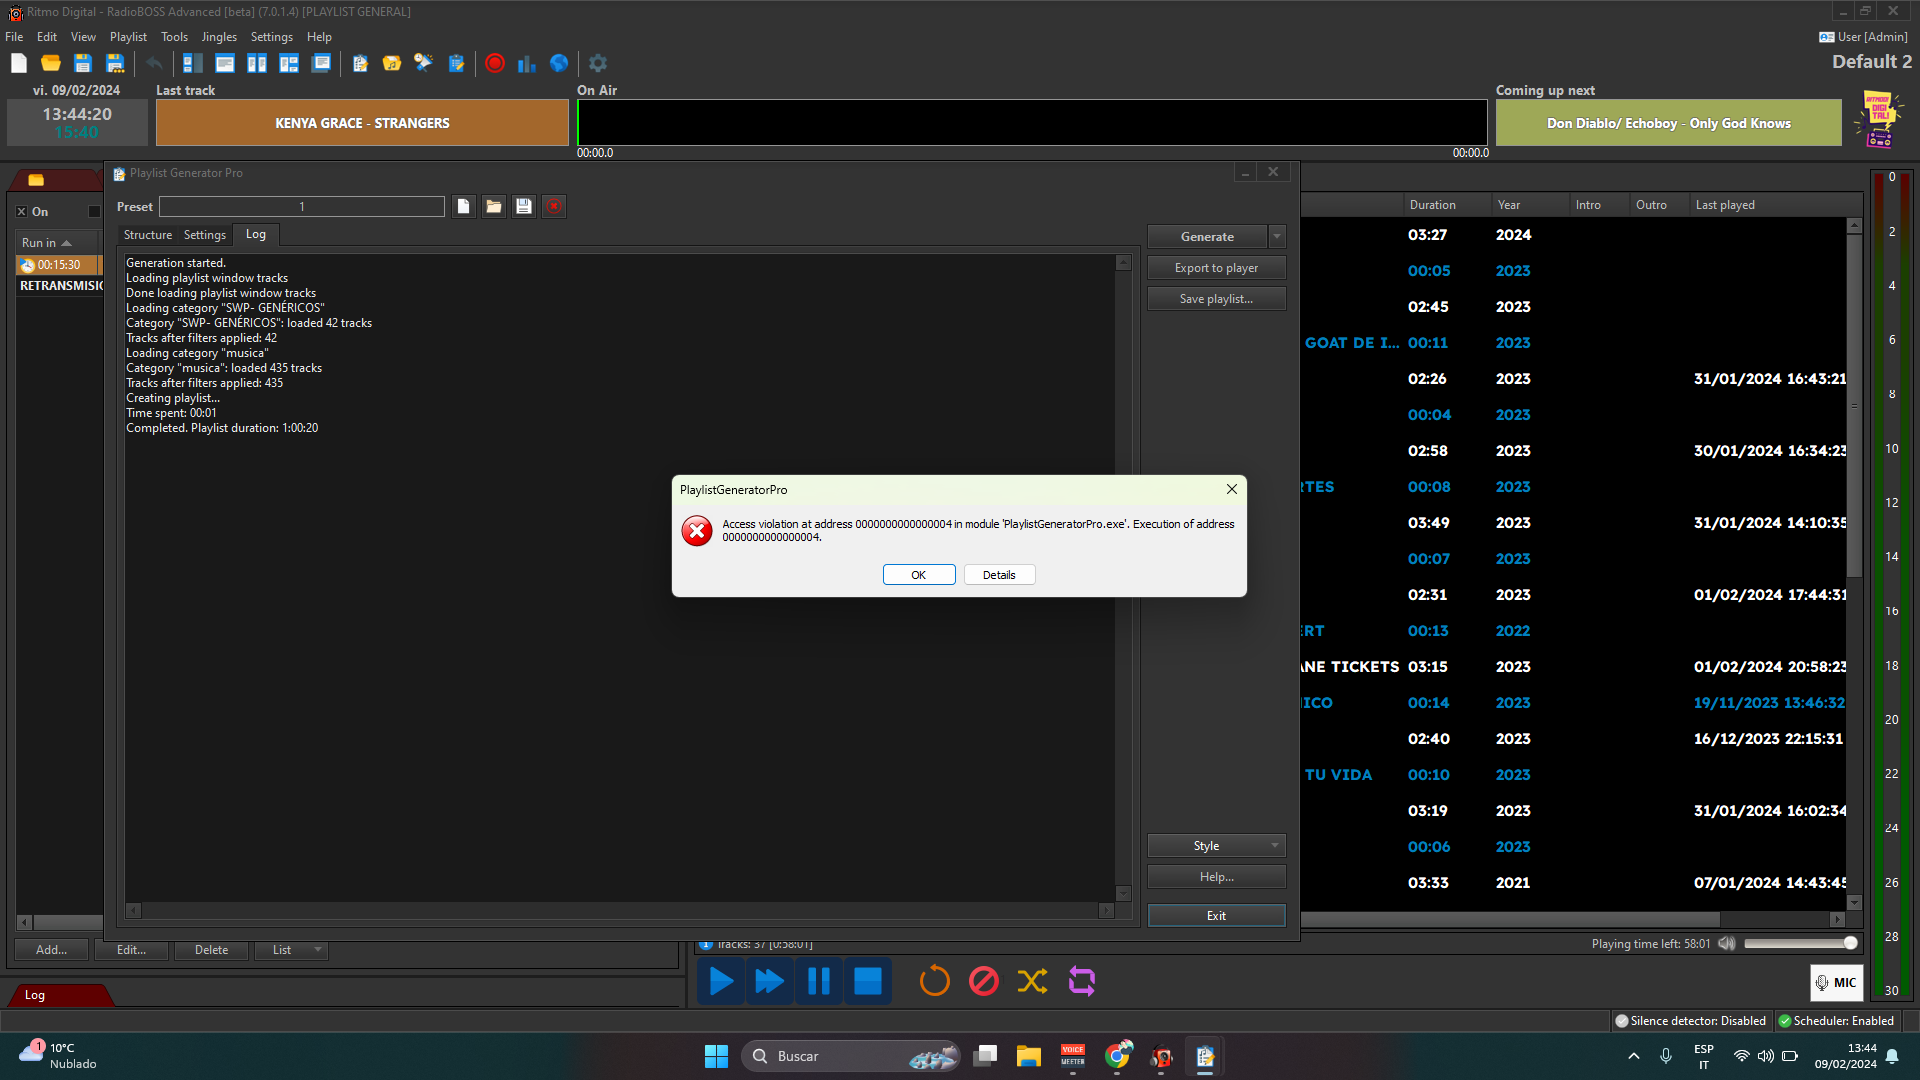1920x1080 pixels.
Task: Switch to the Structure tab
Action: [148, 235]
